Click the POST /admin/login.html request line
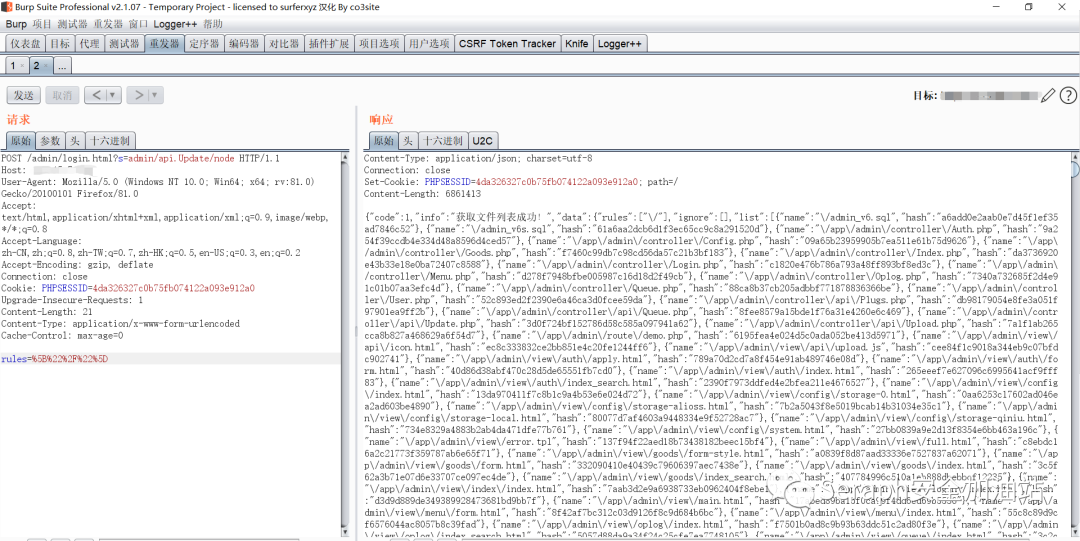 141,159
